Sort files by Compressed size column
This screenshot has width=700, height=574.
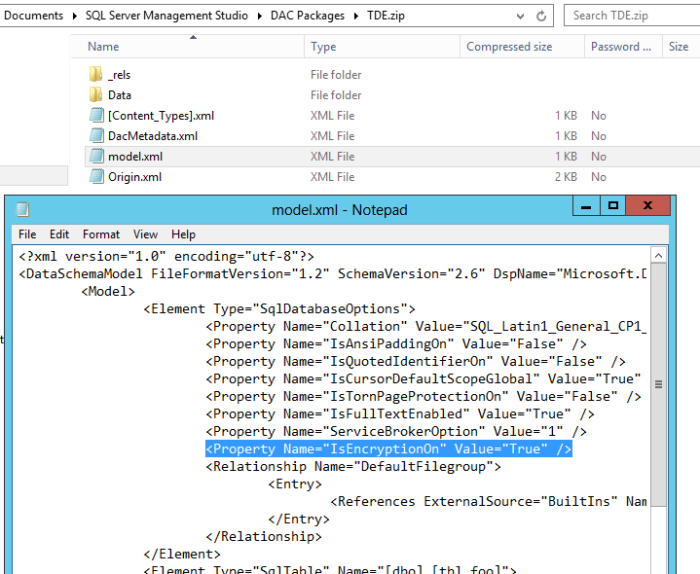click(x=508, y=47)
